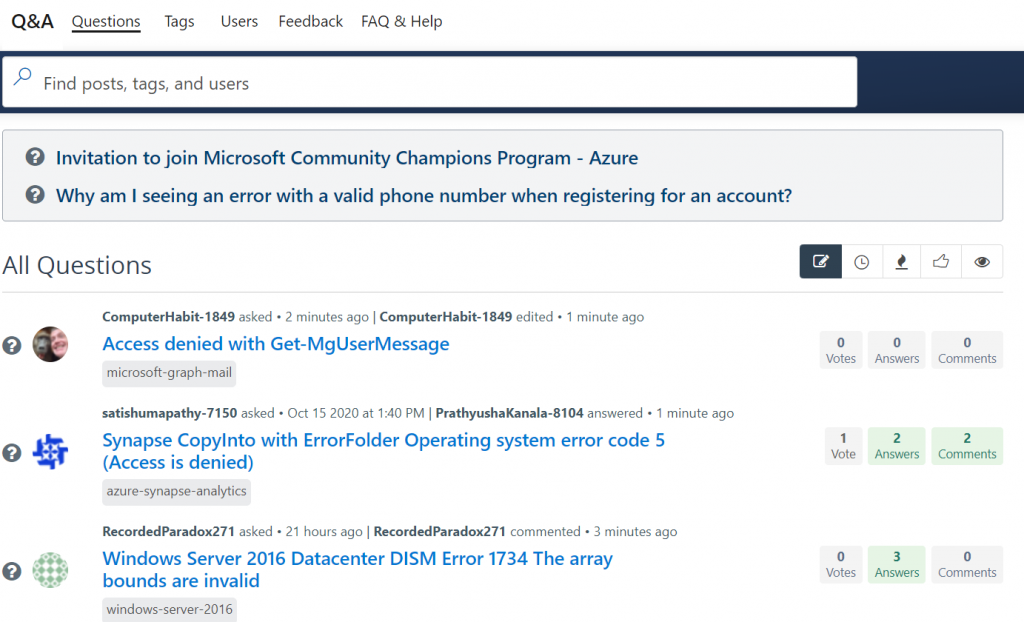Click ComputerHabit-1849 avatar image
This screenshot has width=1024, height=622.
point(50,344)
